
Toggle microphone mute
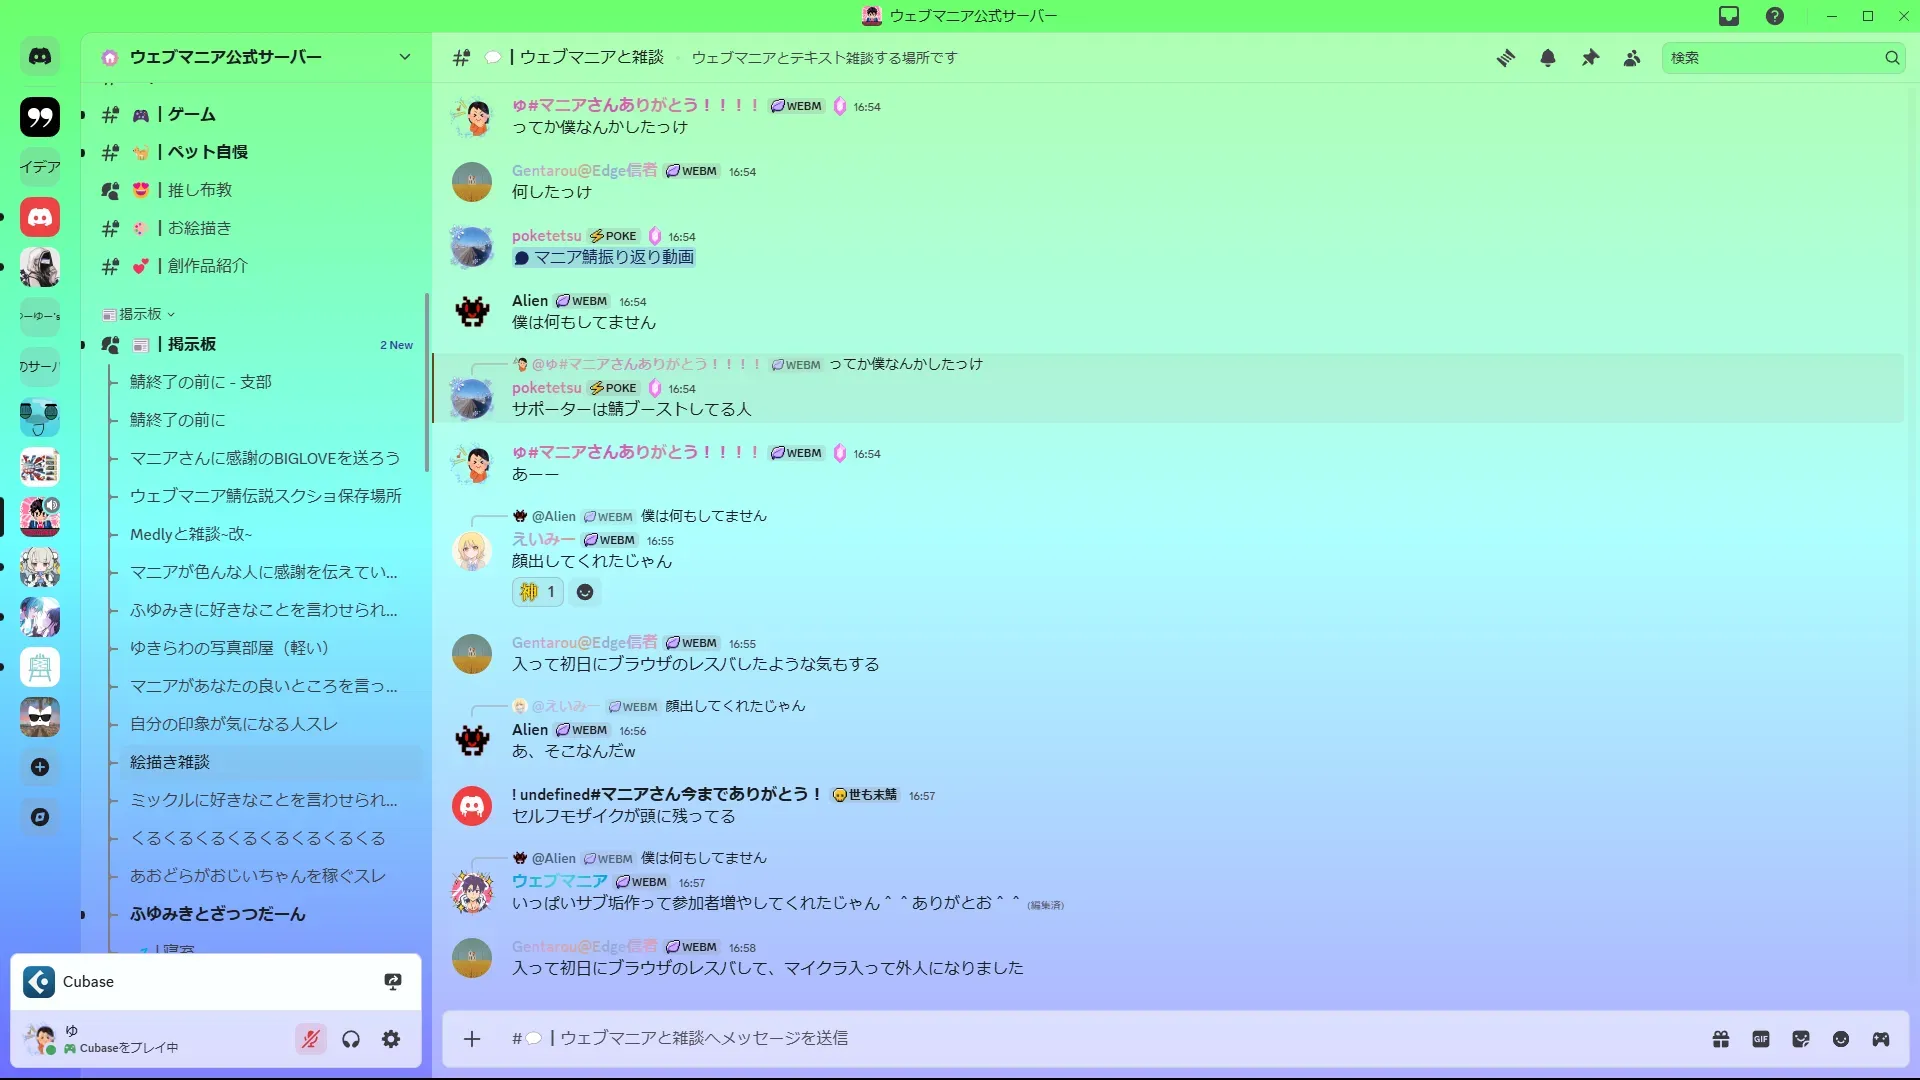click(x=311, y=1039)
